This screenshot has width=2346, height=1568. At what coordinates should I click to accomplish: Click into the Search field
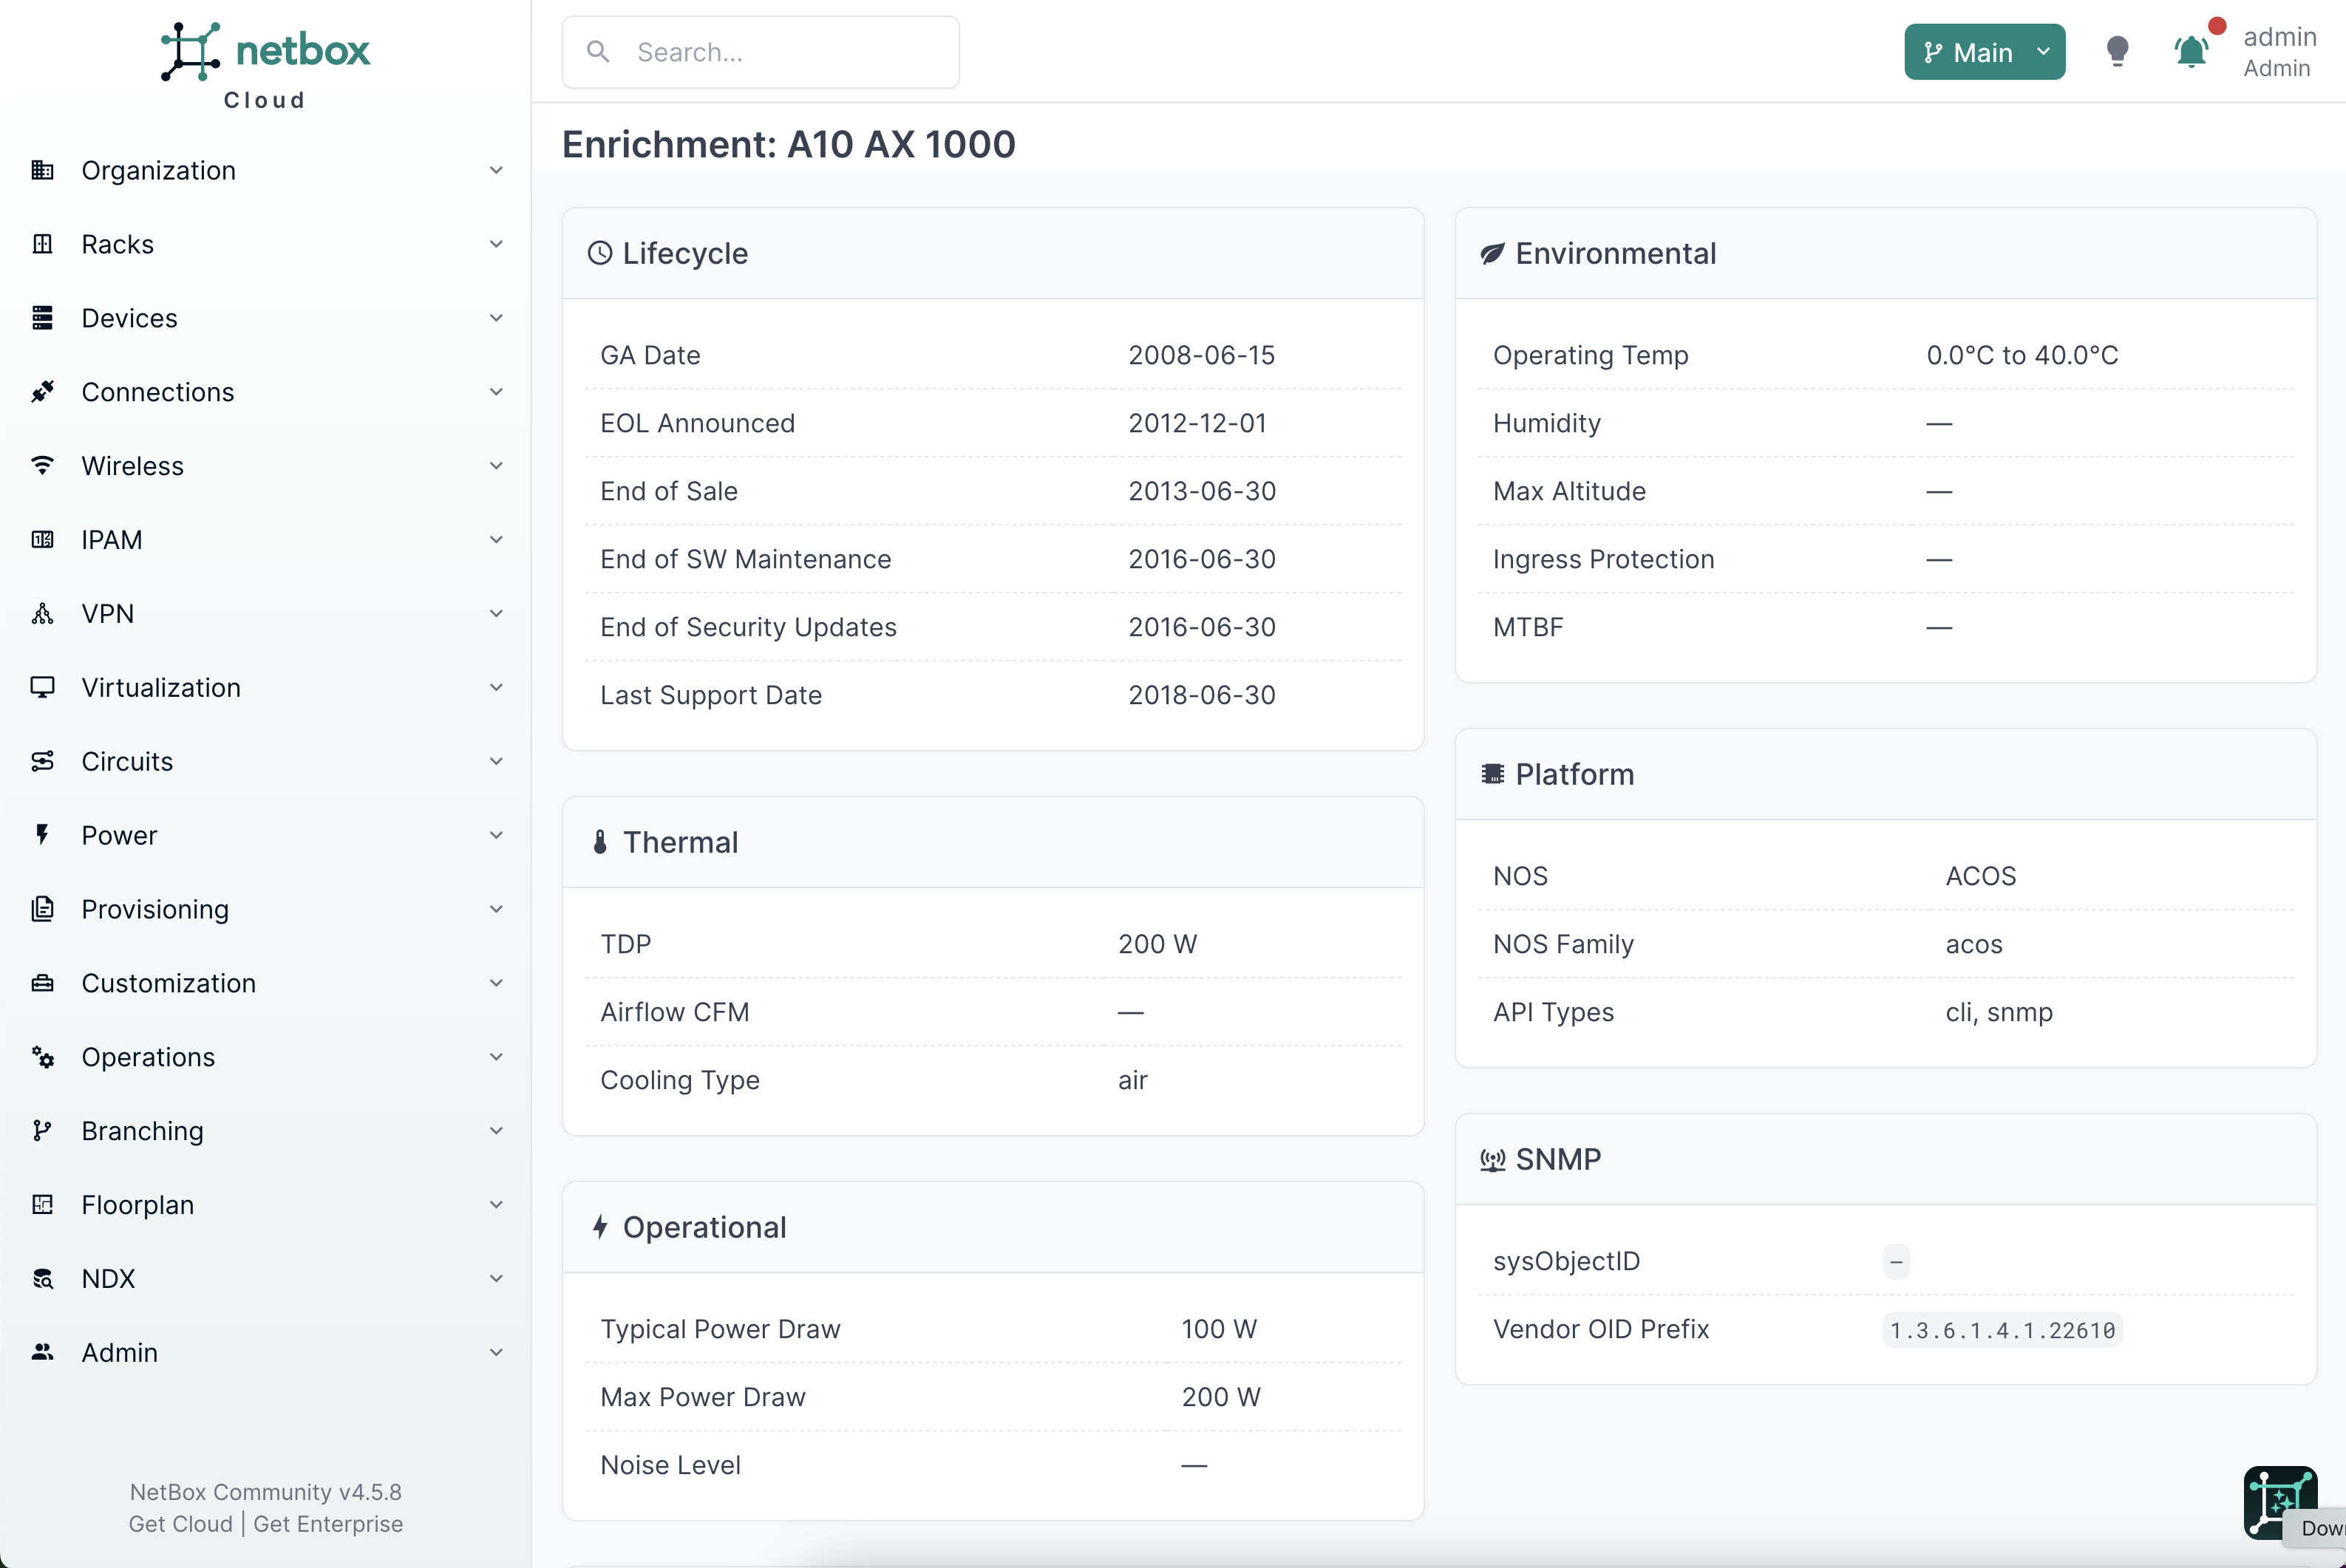click(760, 52)
